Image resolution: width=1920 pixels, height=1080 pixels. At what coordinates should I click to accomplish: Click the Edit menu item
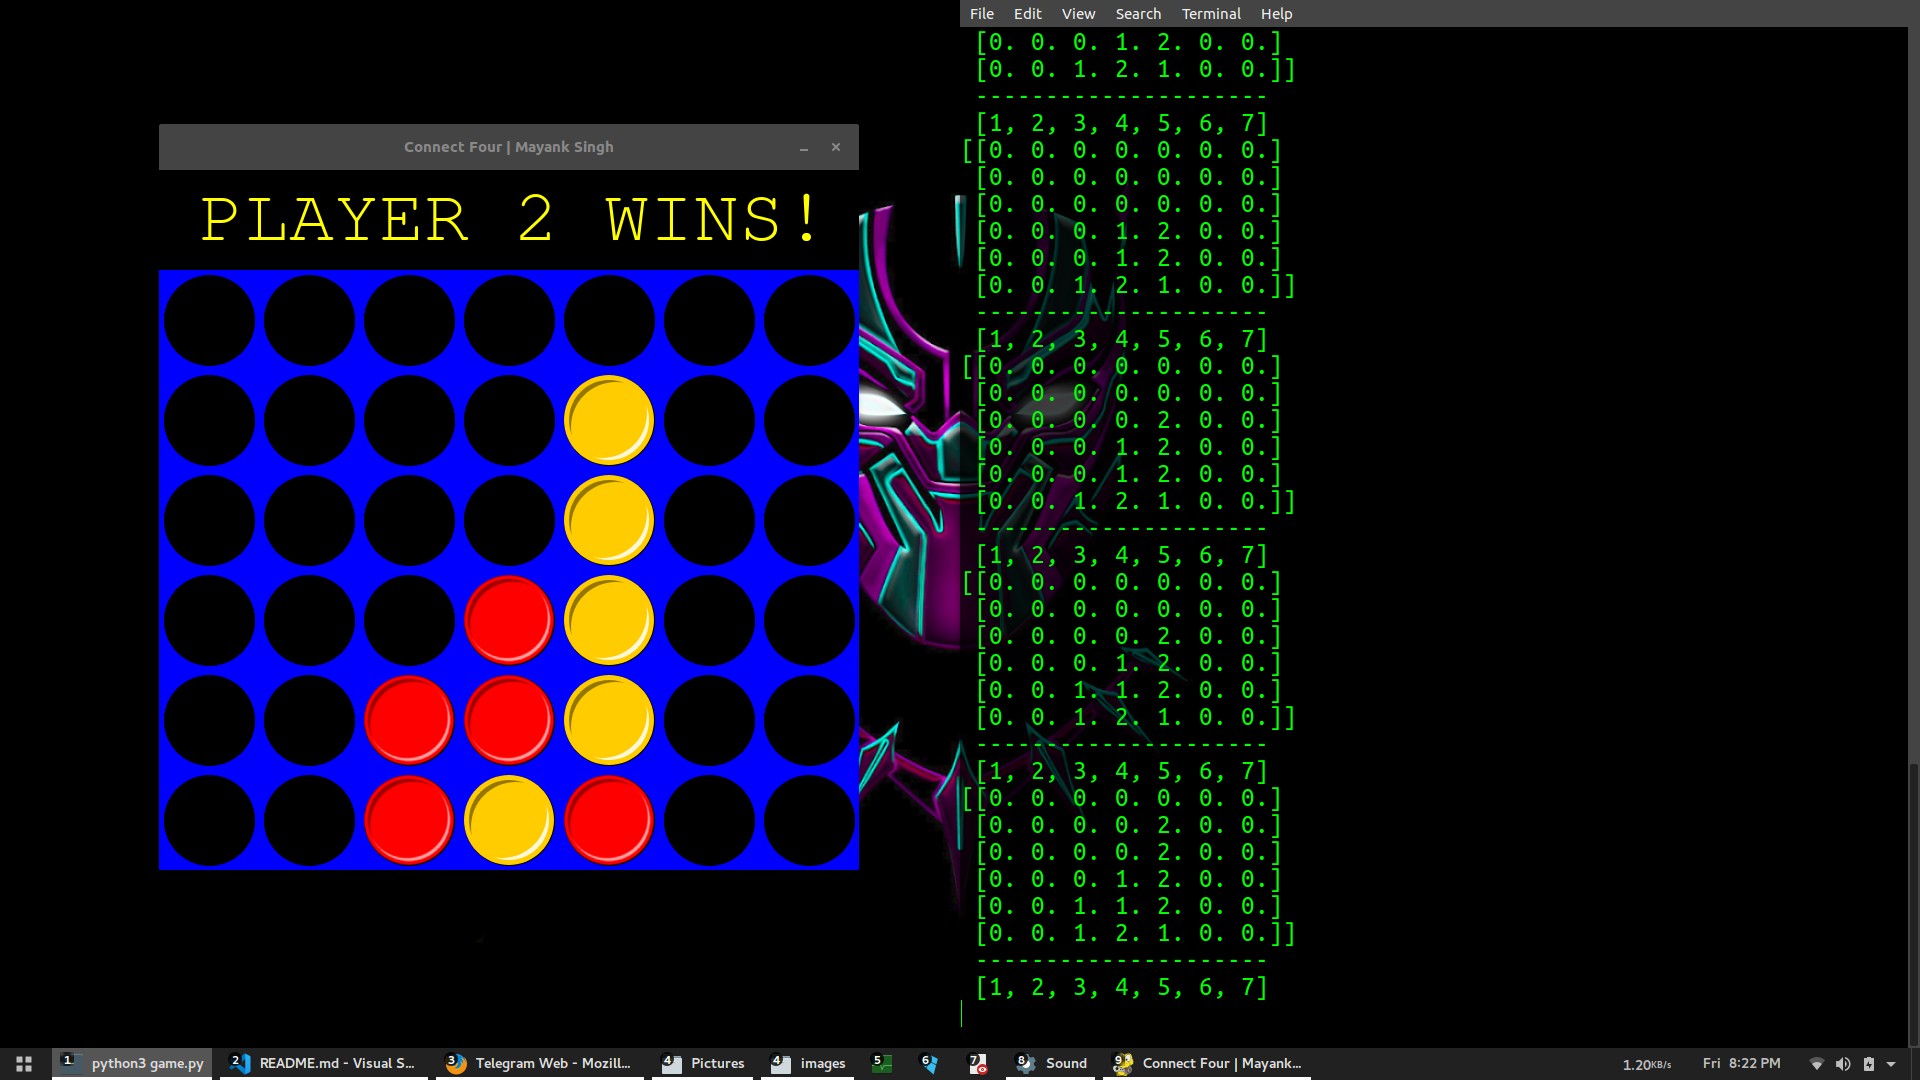coord(1026,13)
